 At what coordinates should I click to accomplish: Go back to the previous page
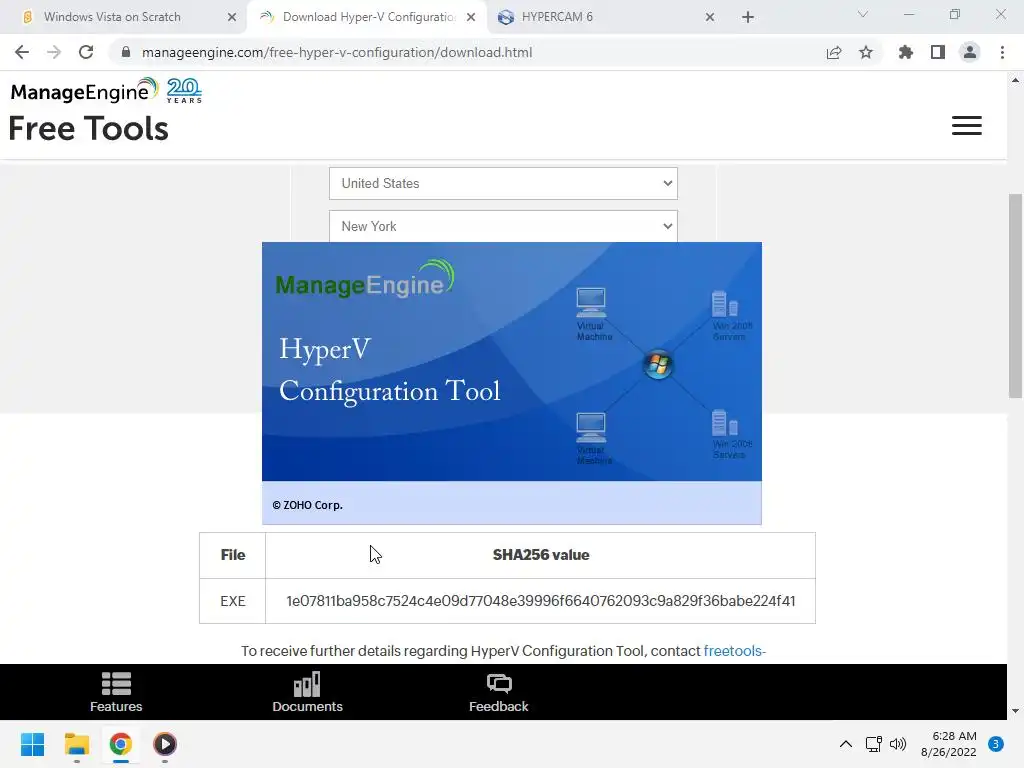[22, 52]
